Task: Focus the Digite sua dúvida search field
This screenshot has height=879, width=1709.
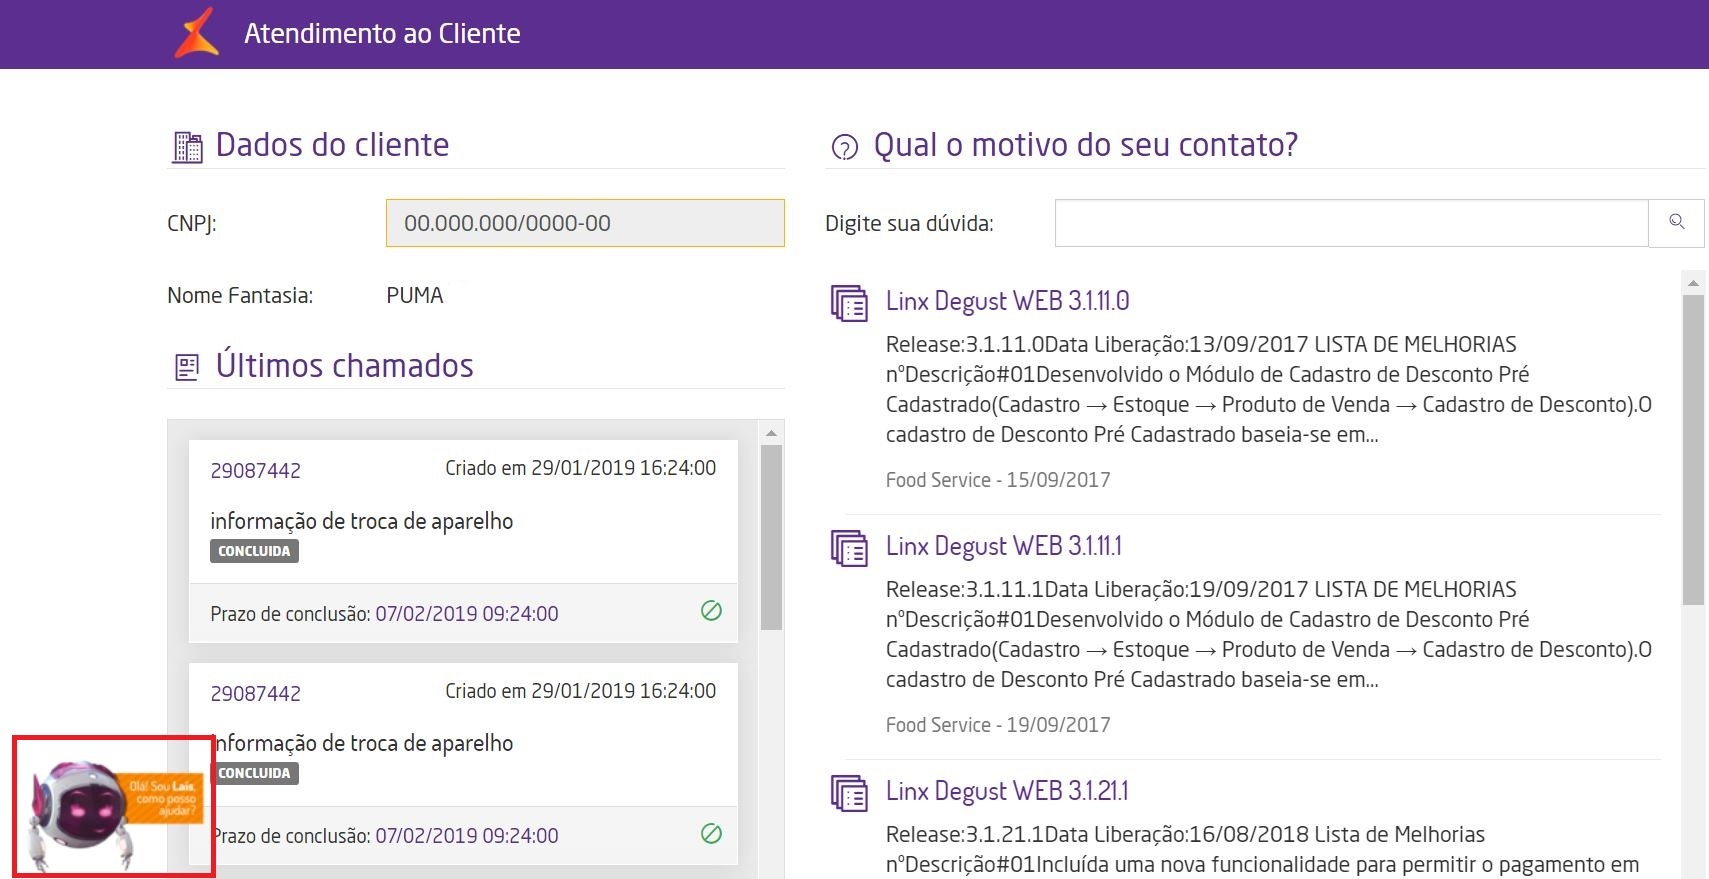Action: pyautogui.click(x=1350, y=223)
